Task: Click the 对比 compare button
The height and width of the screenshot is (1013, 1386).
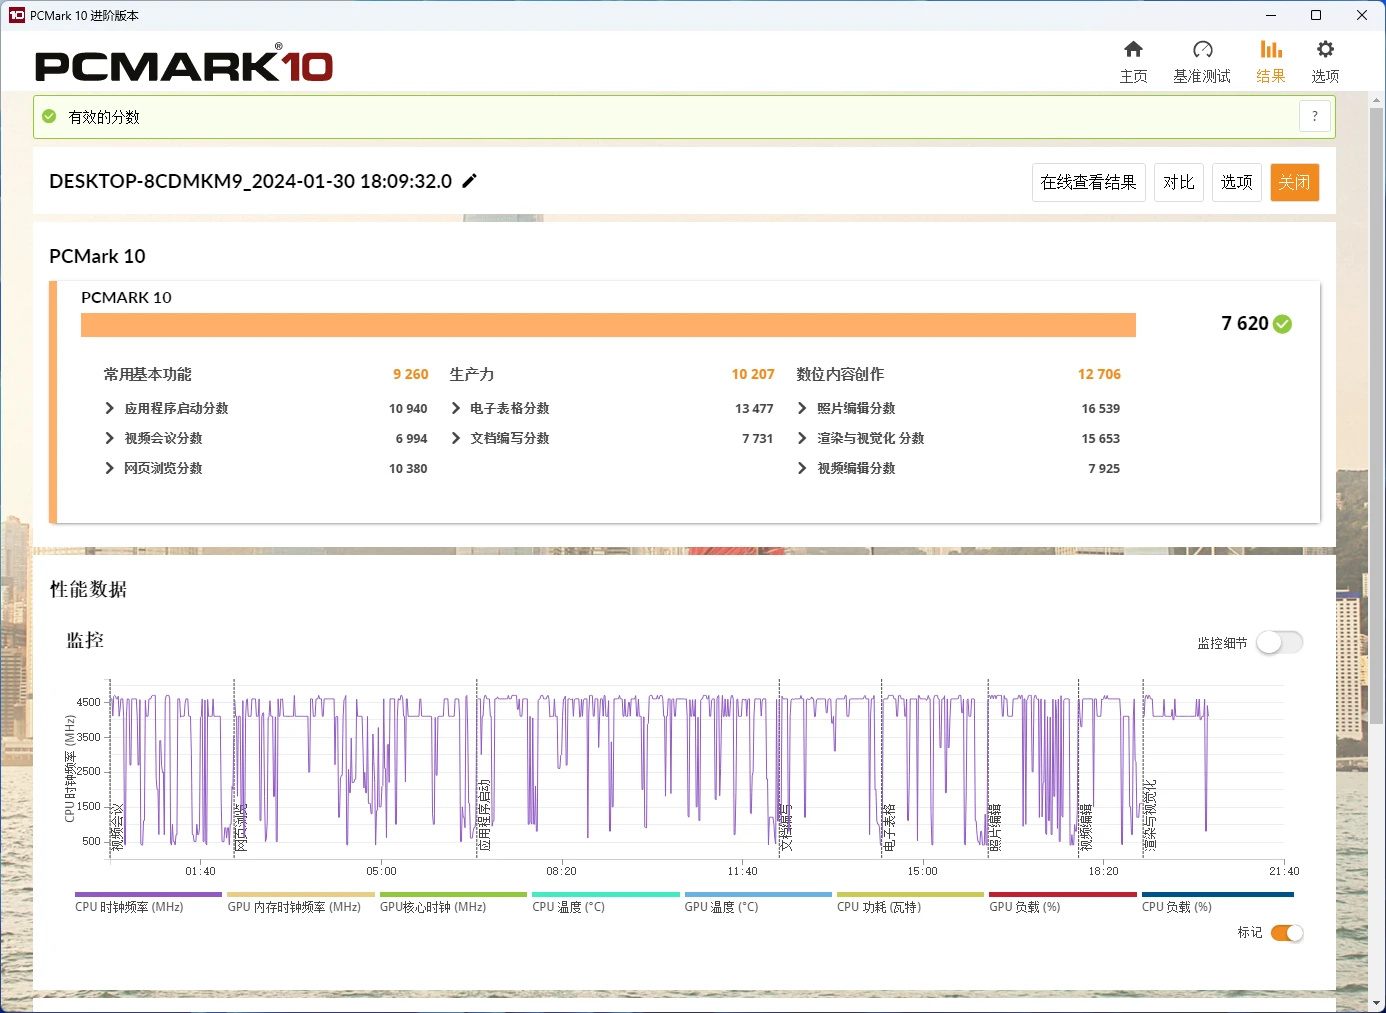Action: 1179,182
